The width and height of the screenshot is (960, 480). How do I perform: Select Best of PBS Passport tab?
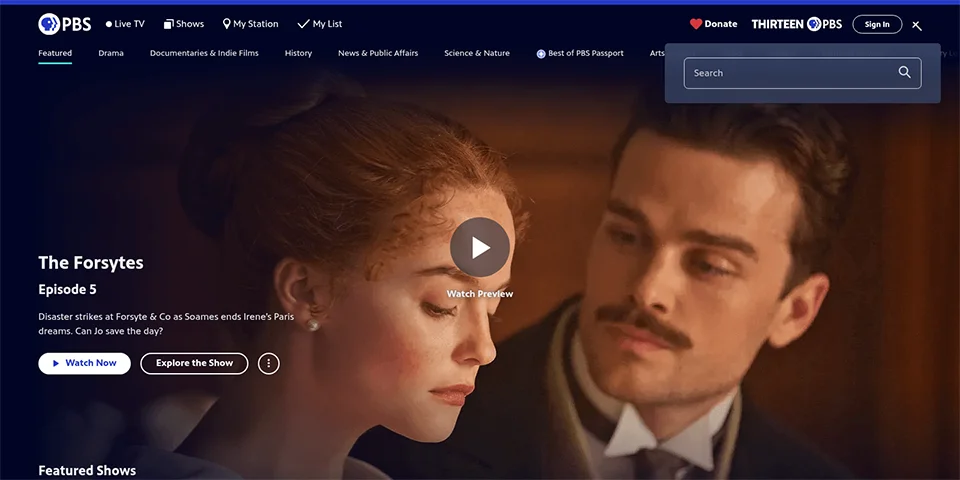[x=580, y=53]
